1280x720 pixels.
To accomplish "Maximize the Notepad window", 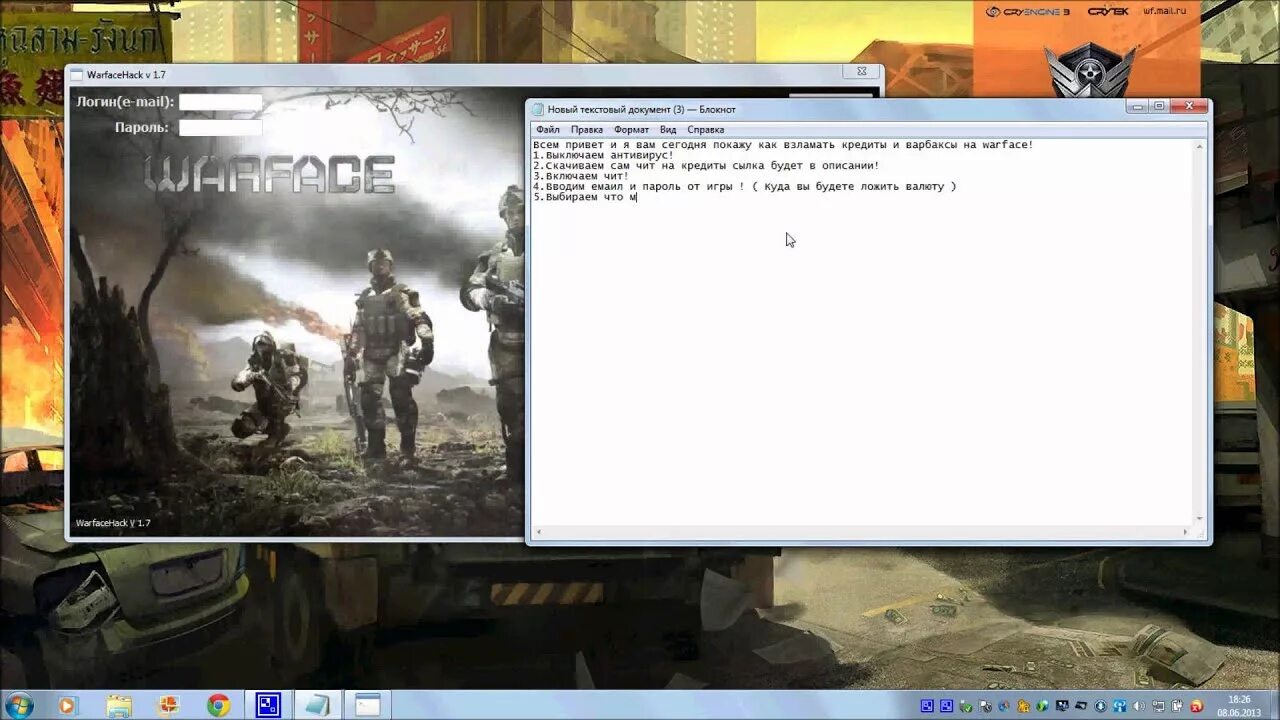I will 1160,106.
